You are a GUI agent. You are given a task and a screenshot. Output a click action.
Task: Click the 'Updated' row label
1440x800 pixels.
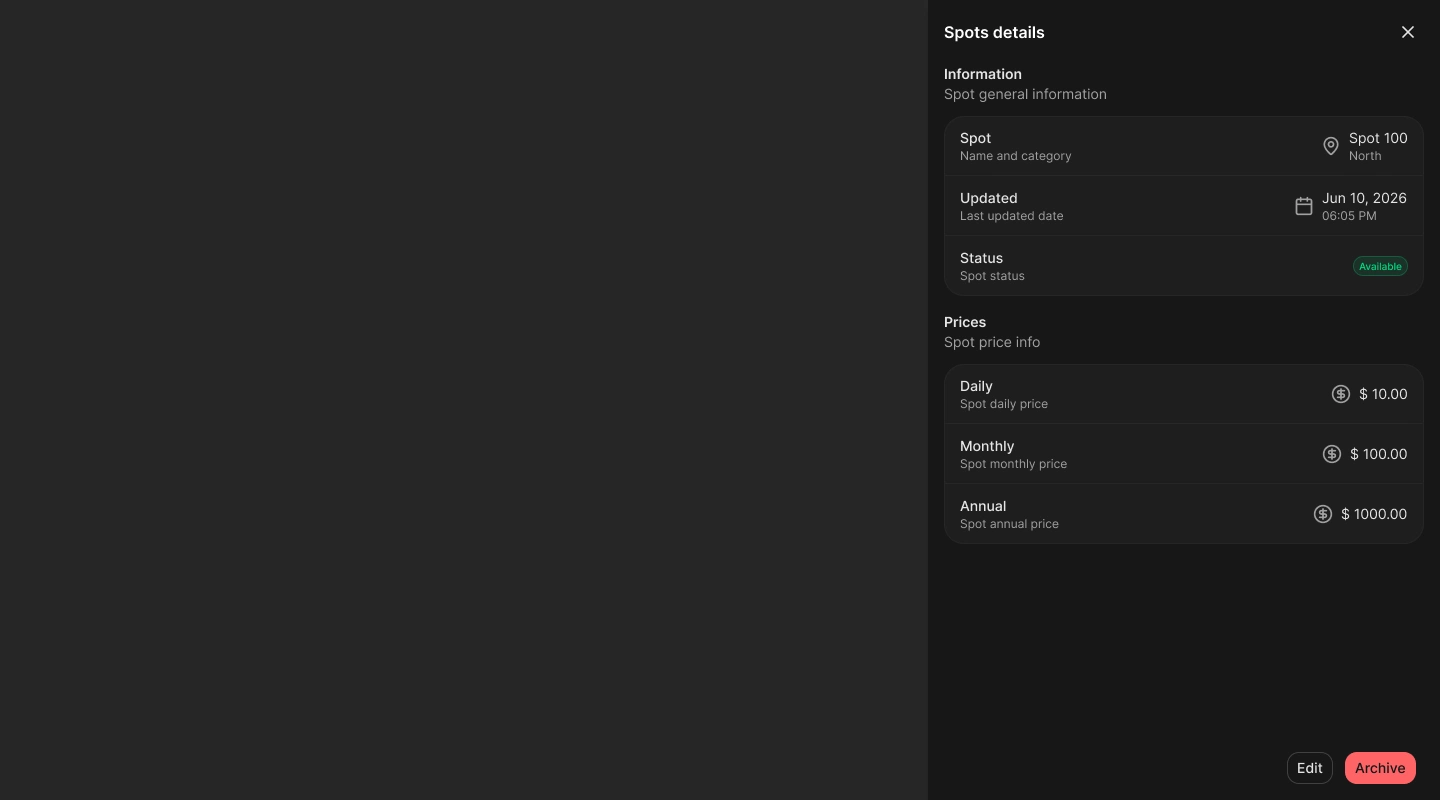[x=988, y=198]
